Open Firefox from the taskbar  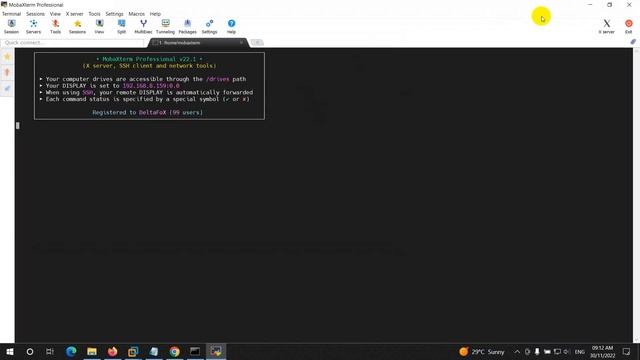pos(113,351)
